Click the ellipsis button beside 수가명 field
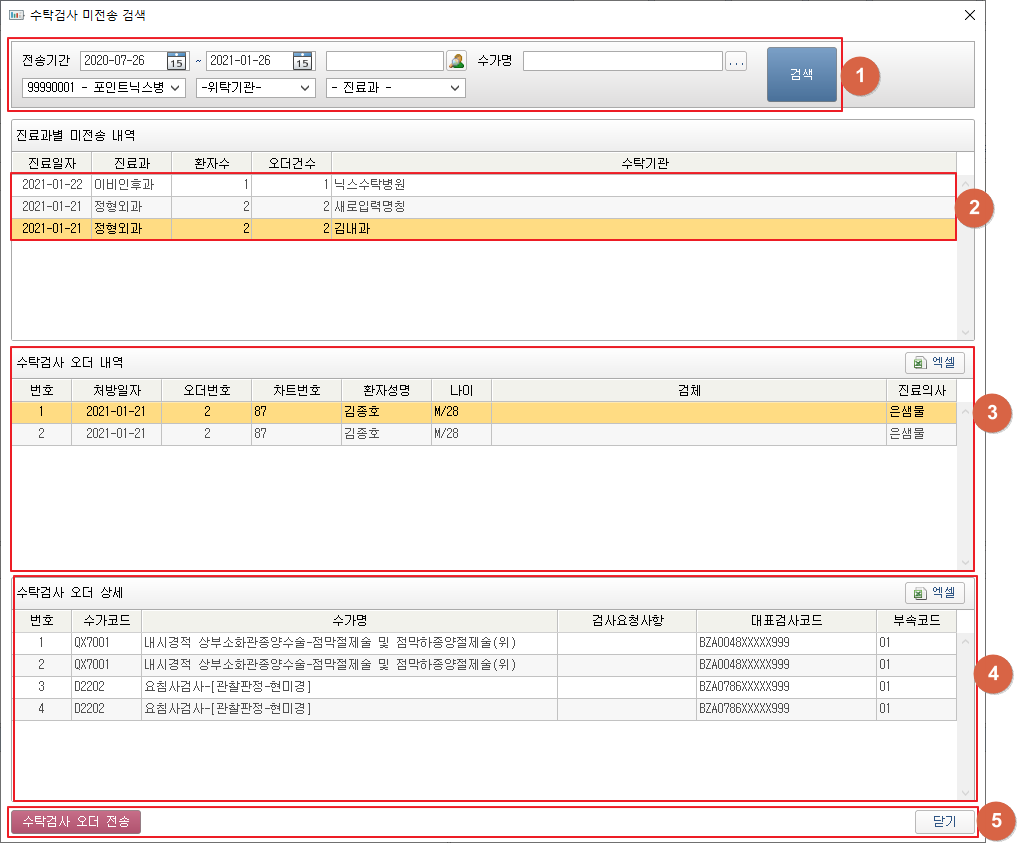Viewport: 1018px width, 843px height. (736, 62)
